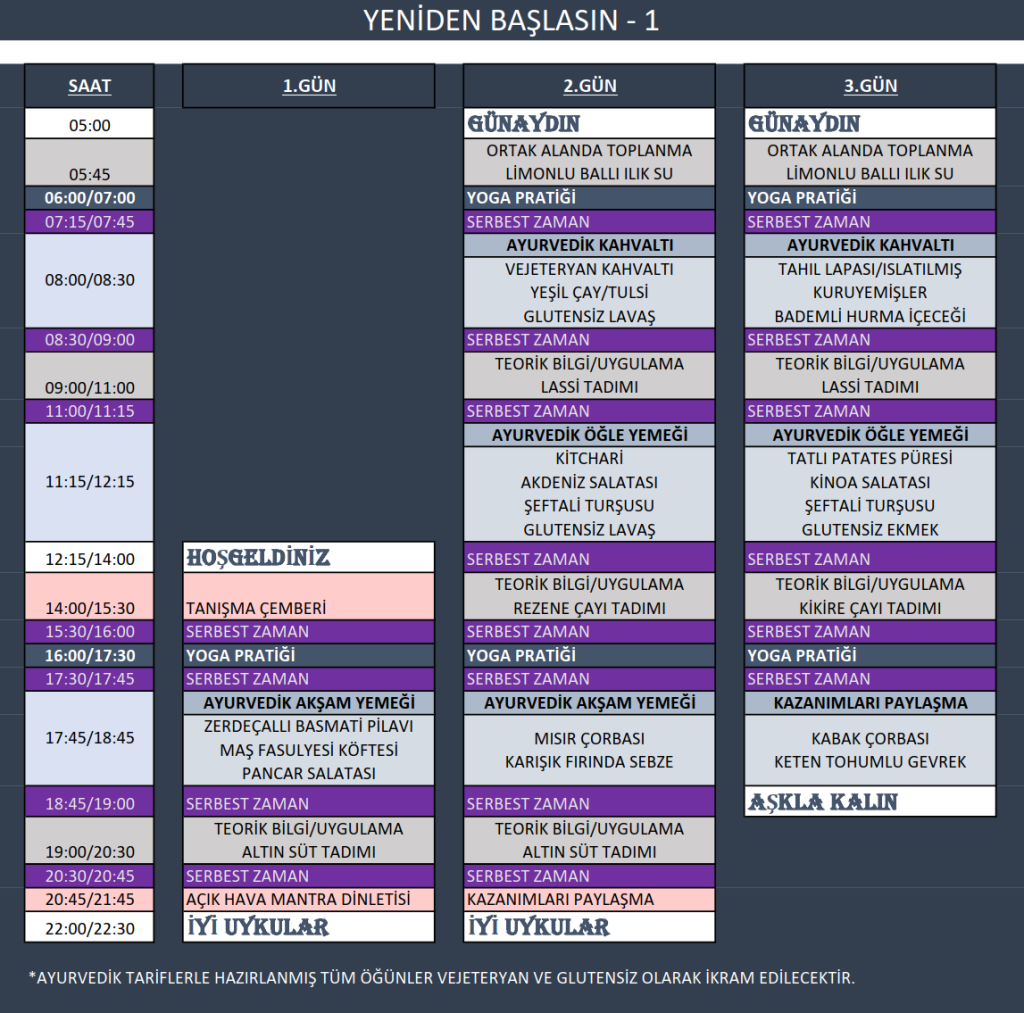Select the 3.GÜN header cell

(870, 86)
